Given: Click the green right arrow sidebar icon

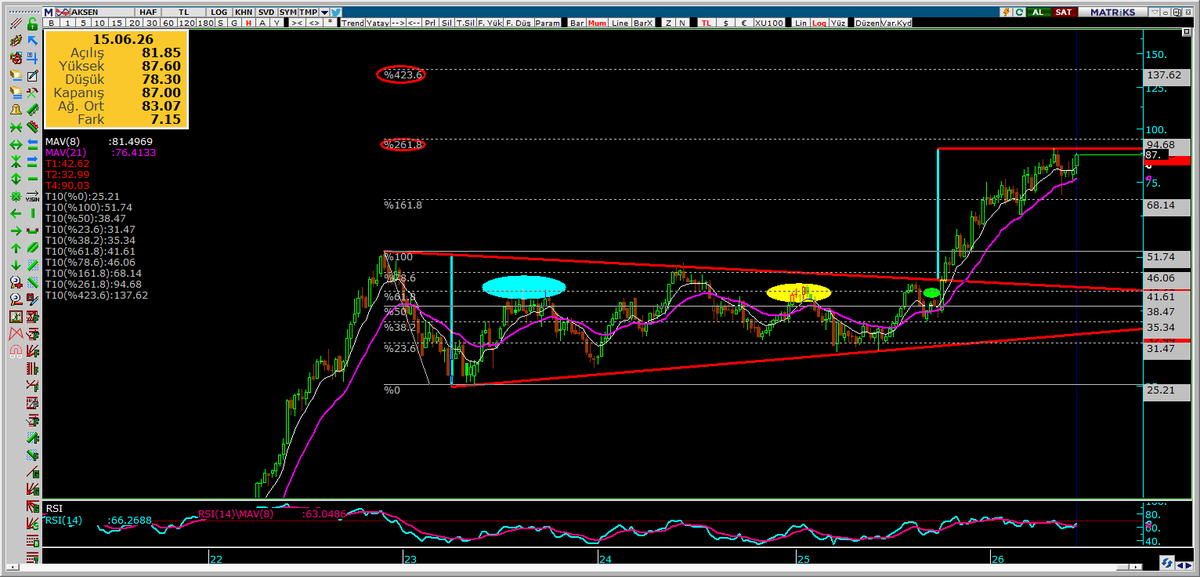Looking at the screenshot, I should coord(16,230).
